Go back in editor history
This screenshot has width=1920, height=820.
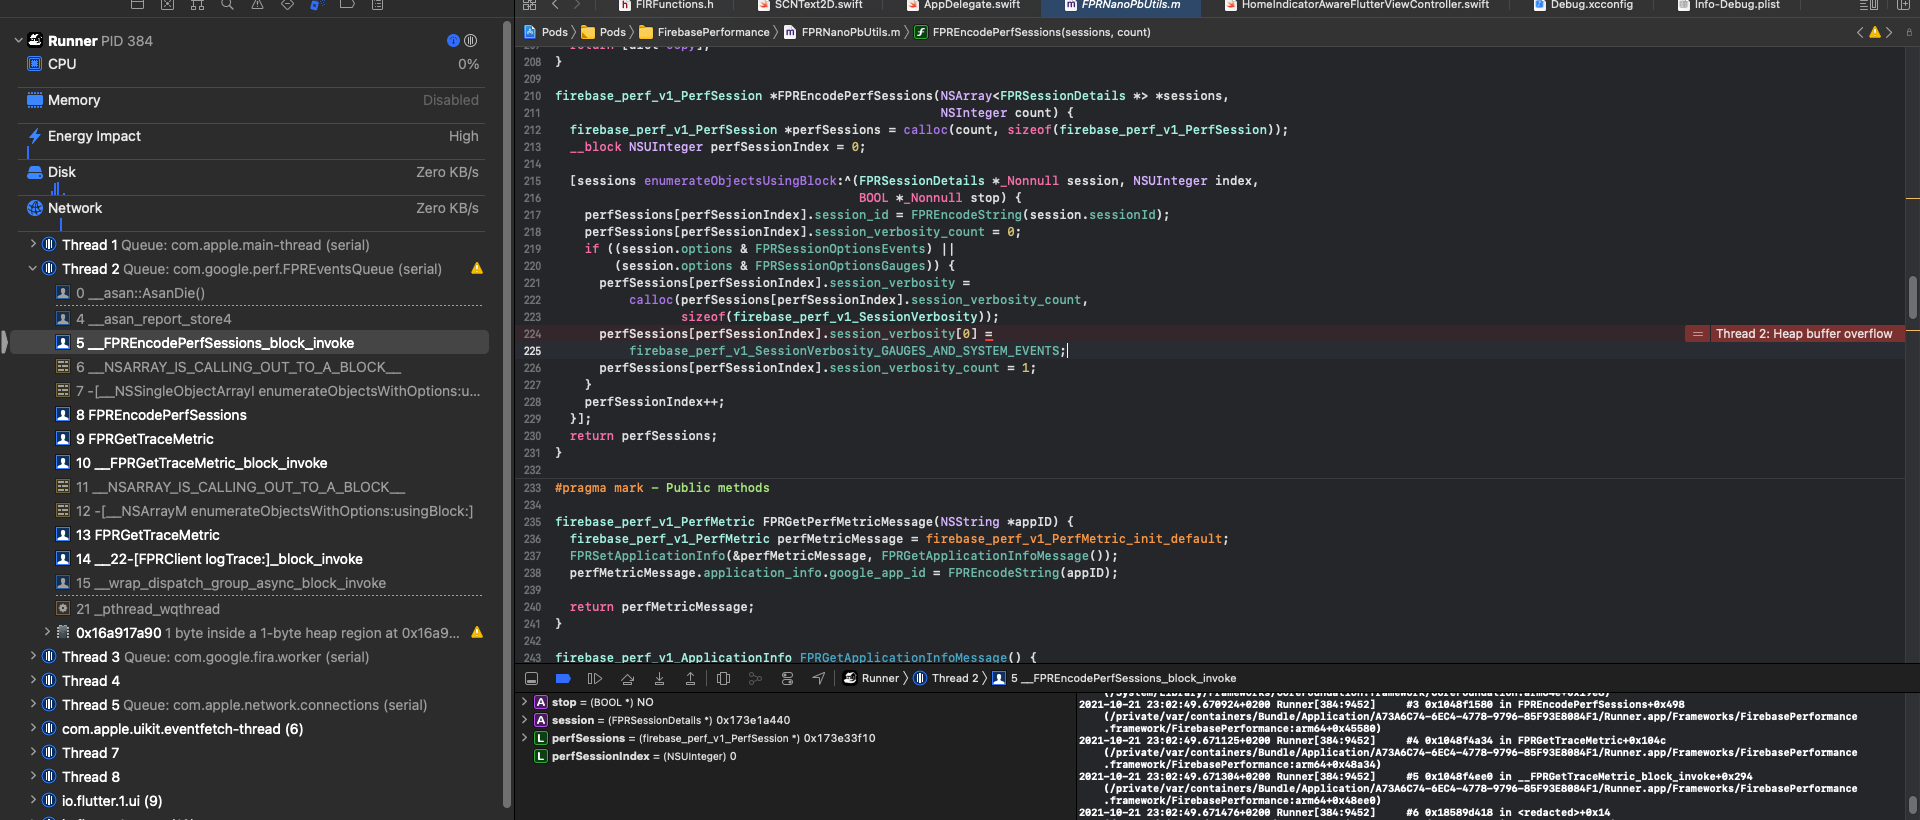(555, 5)
